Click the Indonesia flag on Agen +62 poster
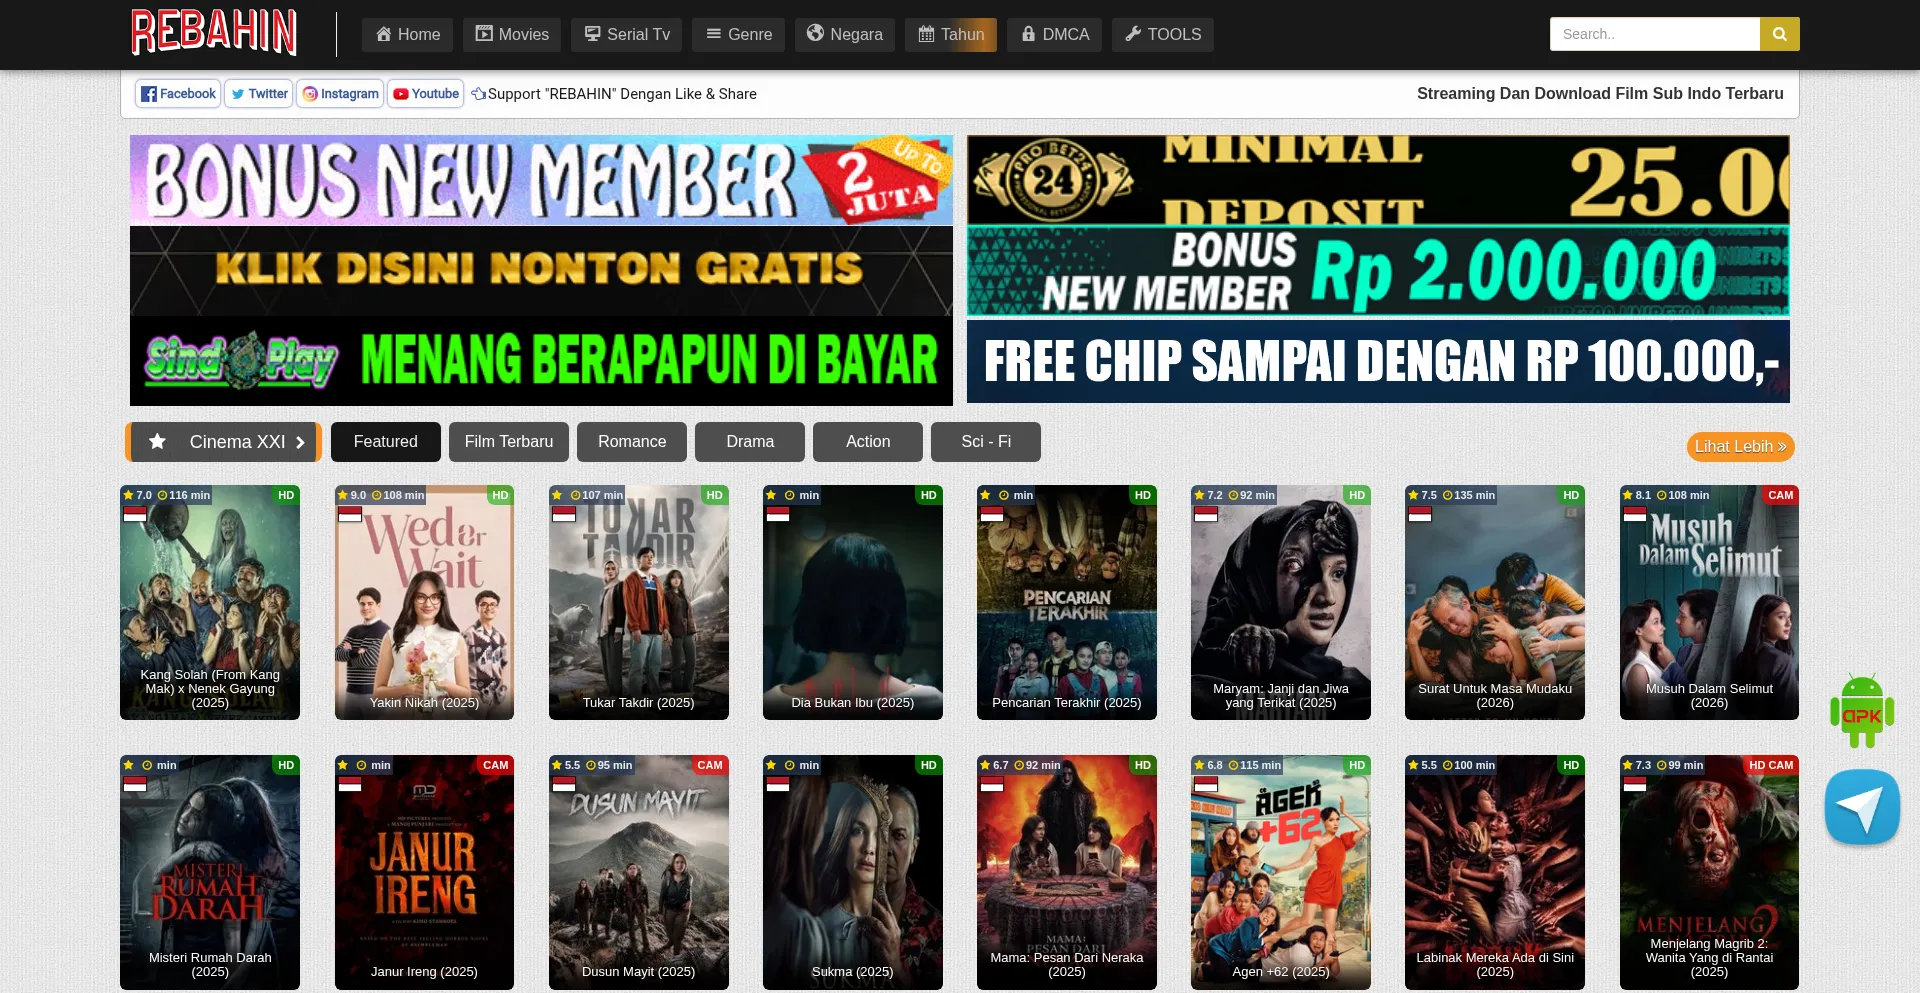 (1206, 784)
